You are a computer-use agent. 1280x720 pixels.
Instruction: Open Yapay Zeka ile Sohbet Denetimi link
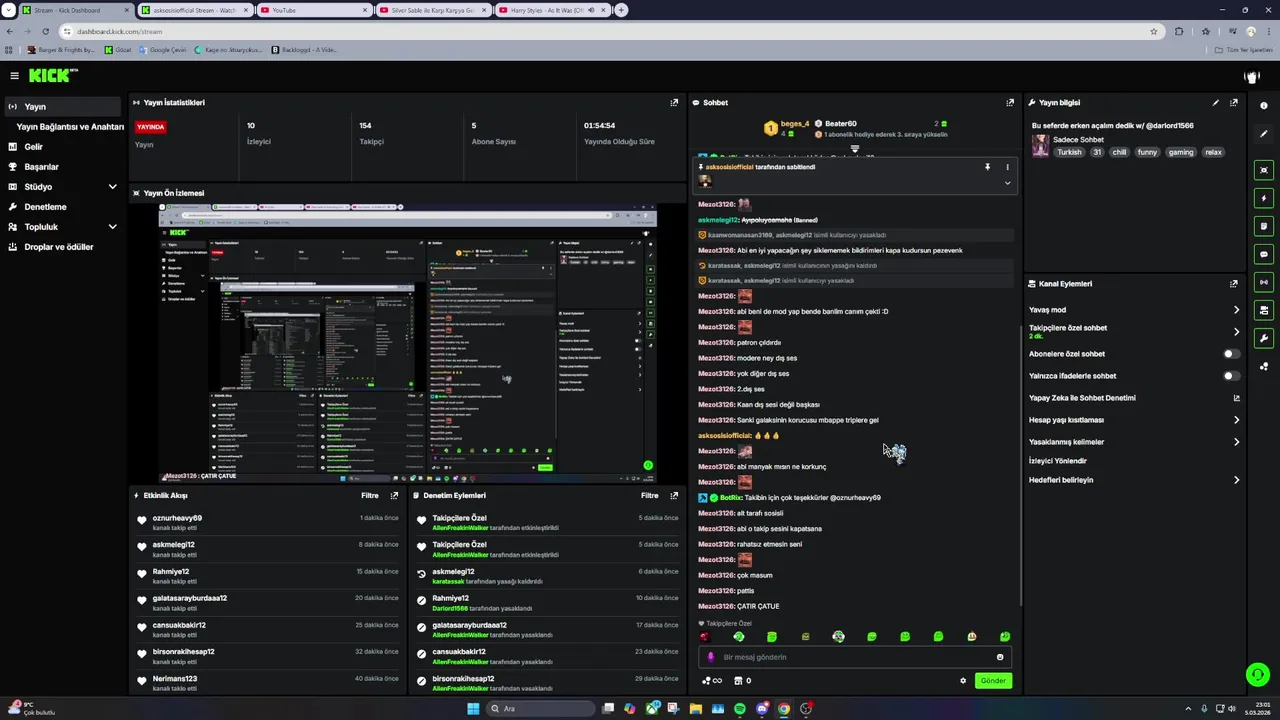[x=1134, y=398]
